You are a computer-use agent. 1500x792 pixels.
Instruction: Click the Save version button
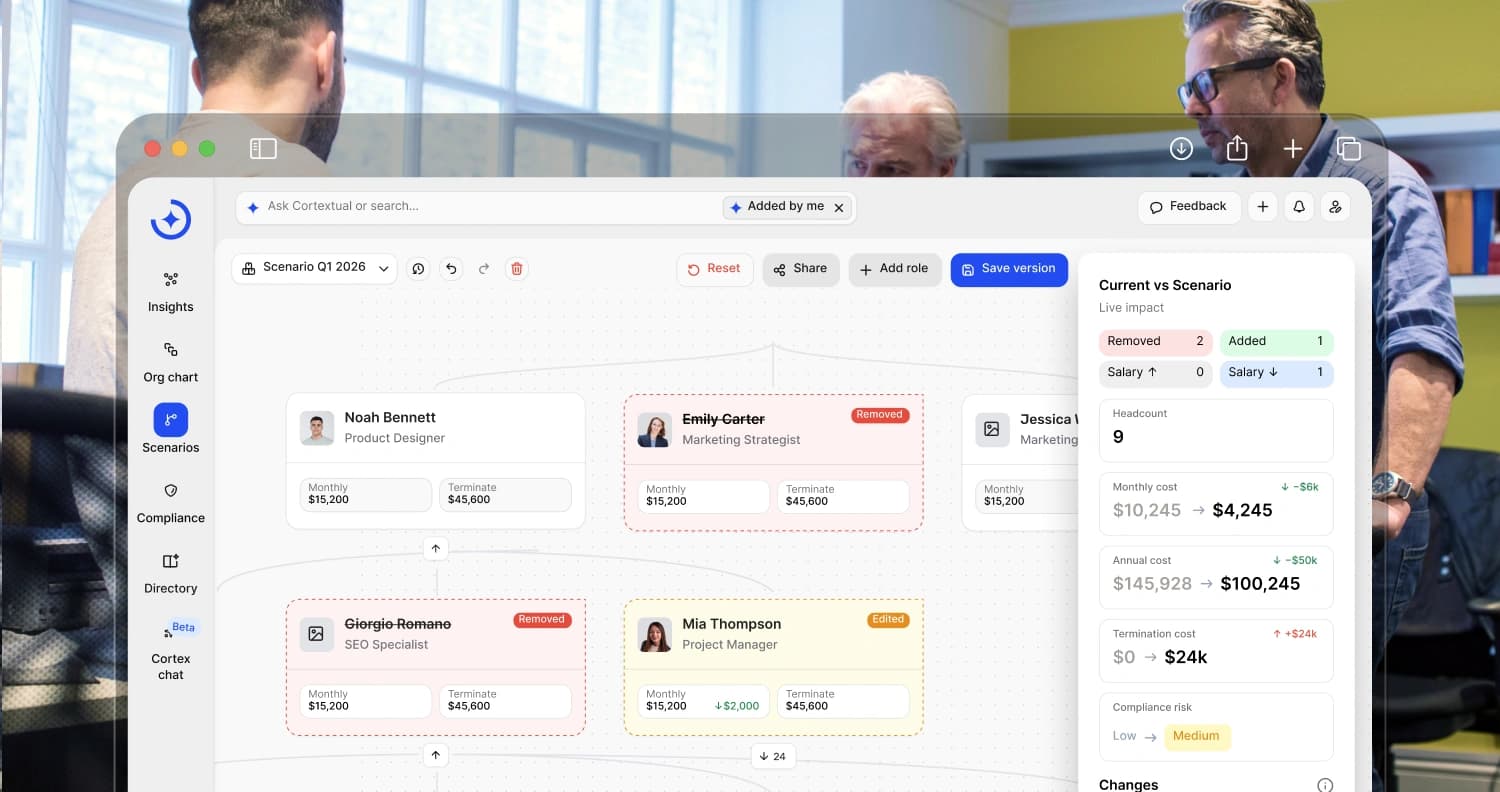(1009, 269)
